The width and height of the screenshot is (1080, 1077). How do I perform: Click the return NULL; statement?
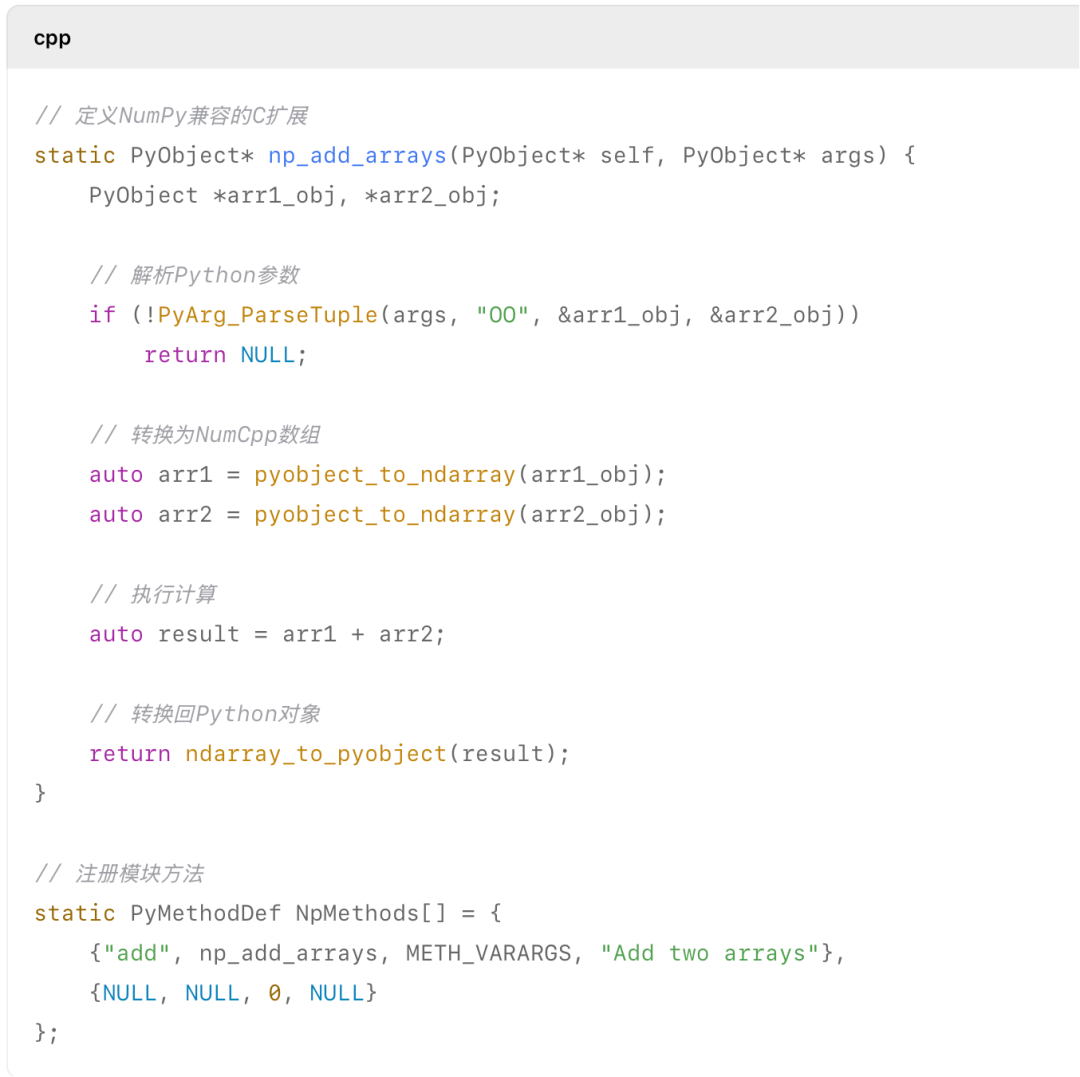pyautogui.click(x=225, y=355)
